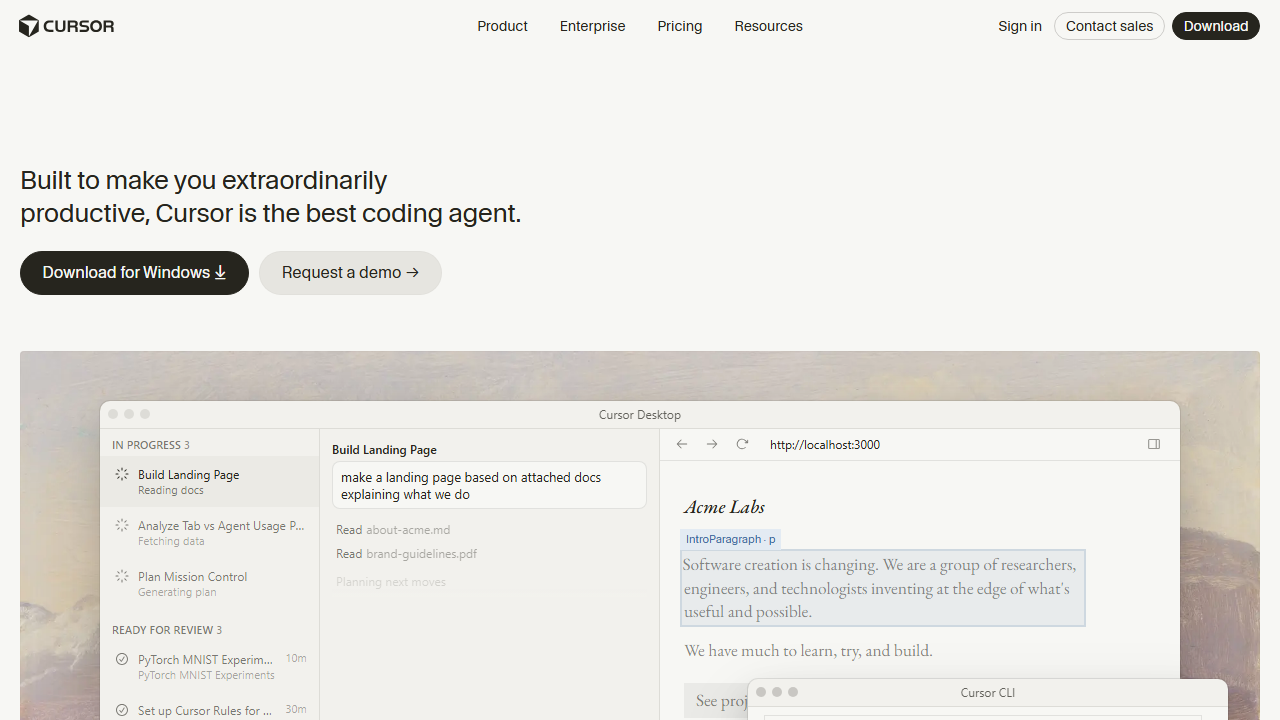
Task: Click the 'Planning next moves' status line
Action: pos(391,582)
